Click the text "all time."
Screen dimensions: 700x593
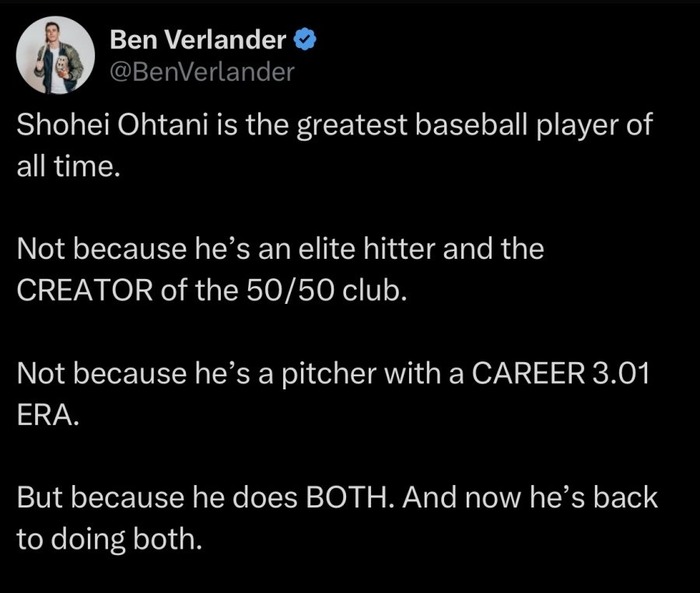(x=69, y=166)
